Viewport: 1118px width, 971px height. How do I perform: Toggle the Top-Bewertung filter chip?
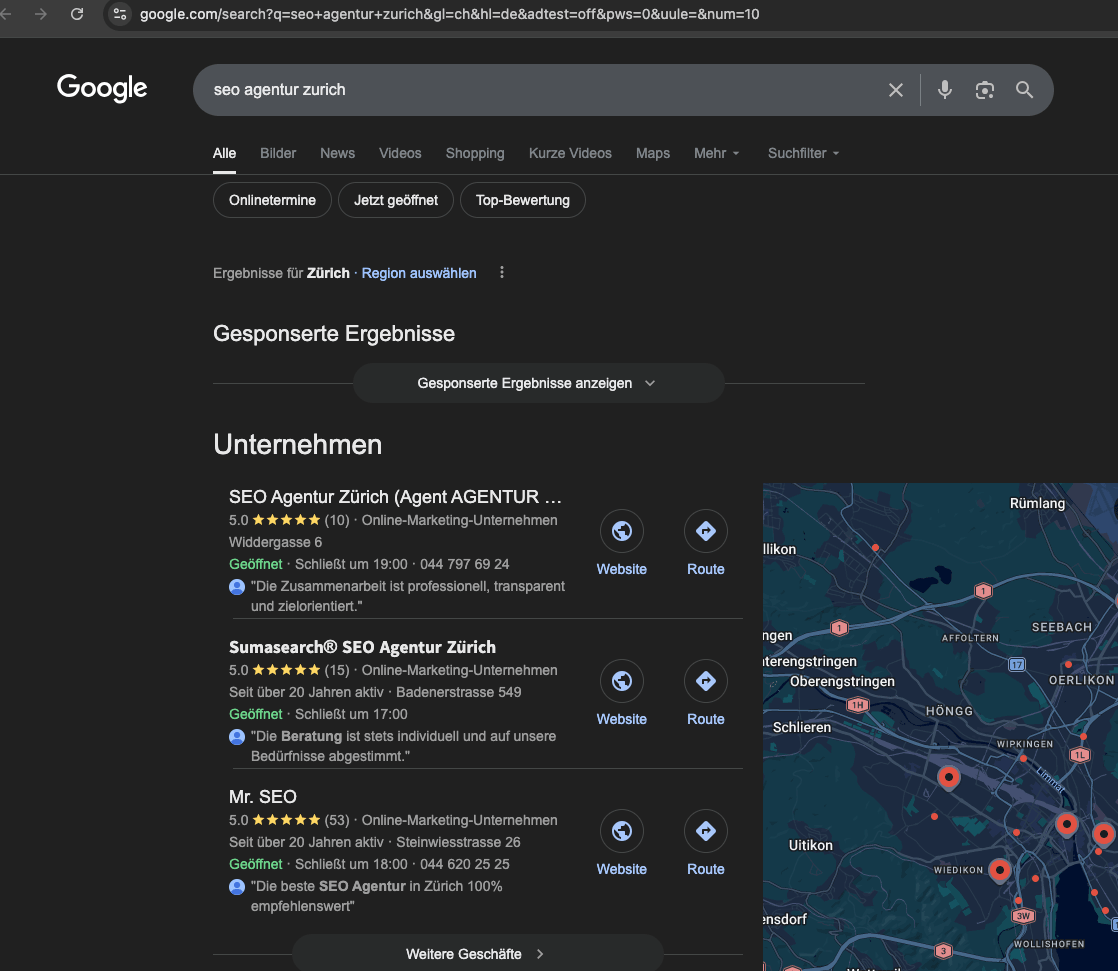click(523, 200)
